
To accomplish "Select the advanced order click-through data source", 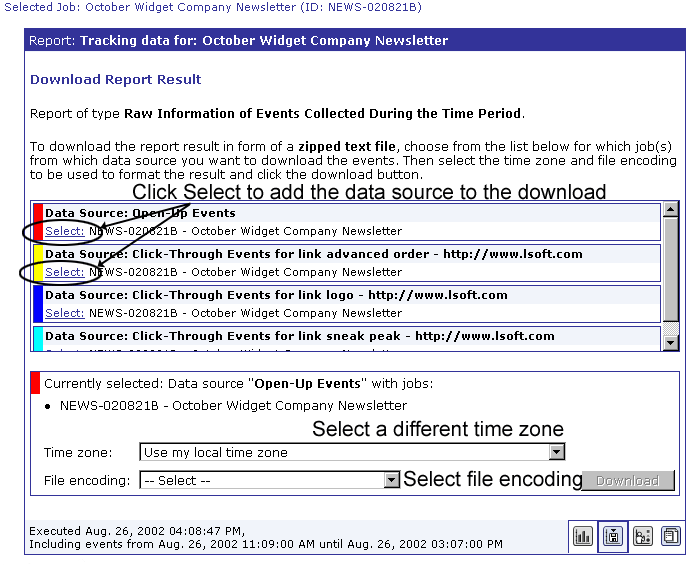I will (65, 272).
